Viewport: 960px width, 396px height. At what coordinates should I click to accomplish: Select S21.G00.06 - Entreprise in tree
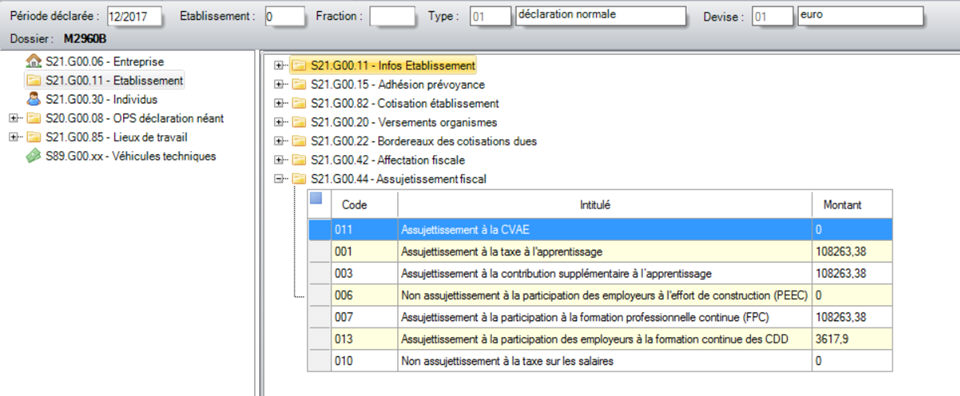105,61
